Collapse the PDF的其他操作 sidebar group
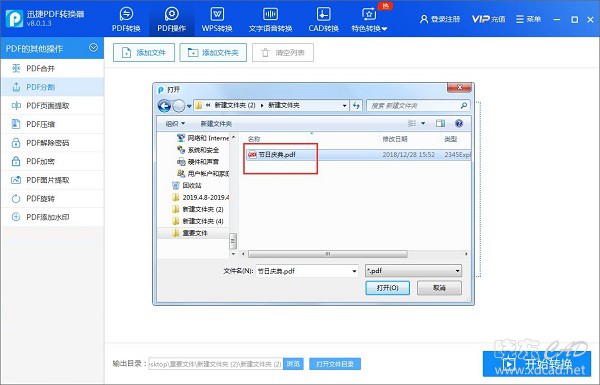This screenshot has height=385, width=600. coord(93,48)
